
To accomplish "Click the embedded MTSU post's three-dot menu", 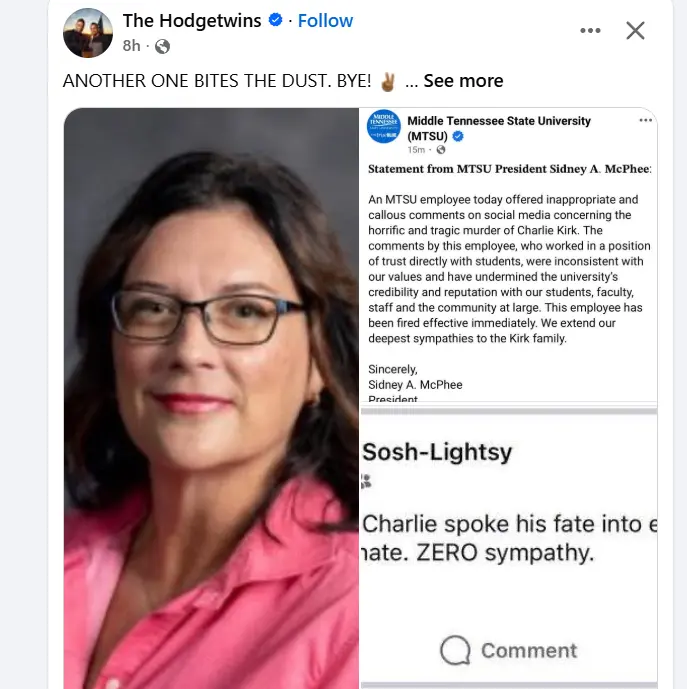I will point(645,120).
